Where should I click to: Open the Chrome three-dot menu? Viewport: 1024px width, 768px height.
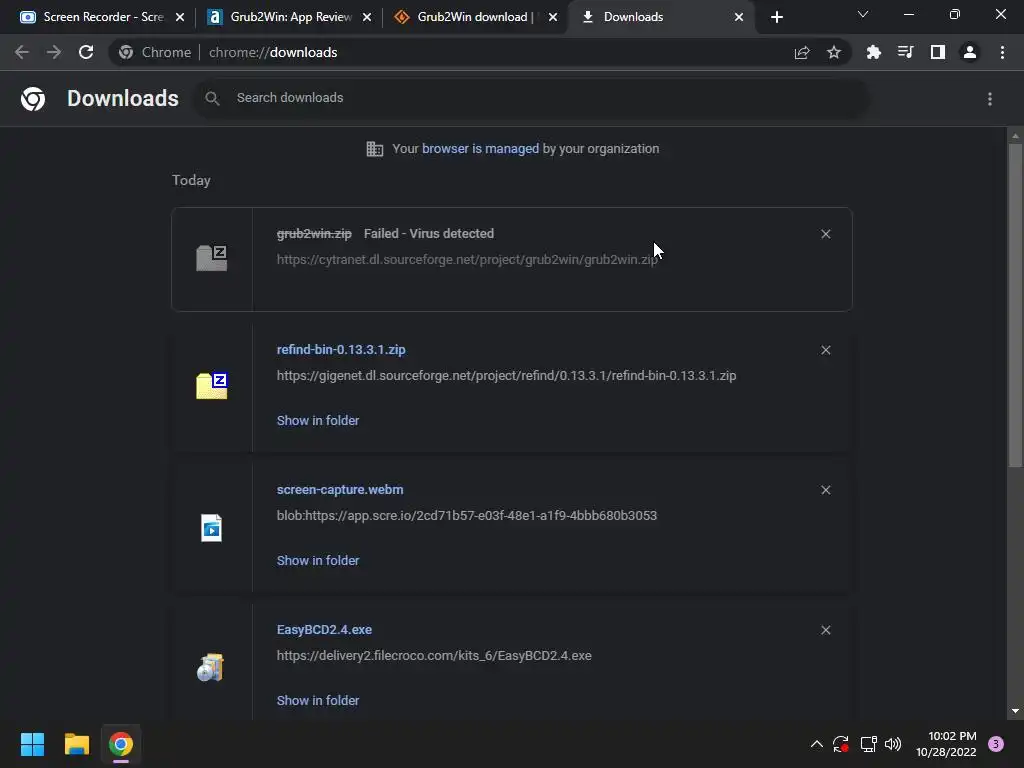[1002, 52]
